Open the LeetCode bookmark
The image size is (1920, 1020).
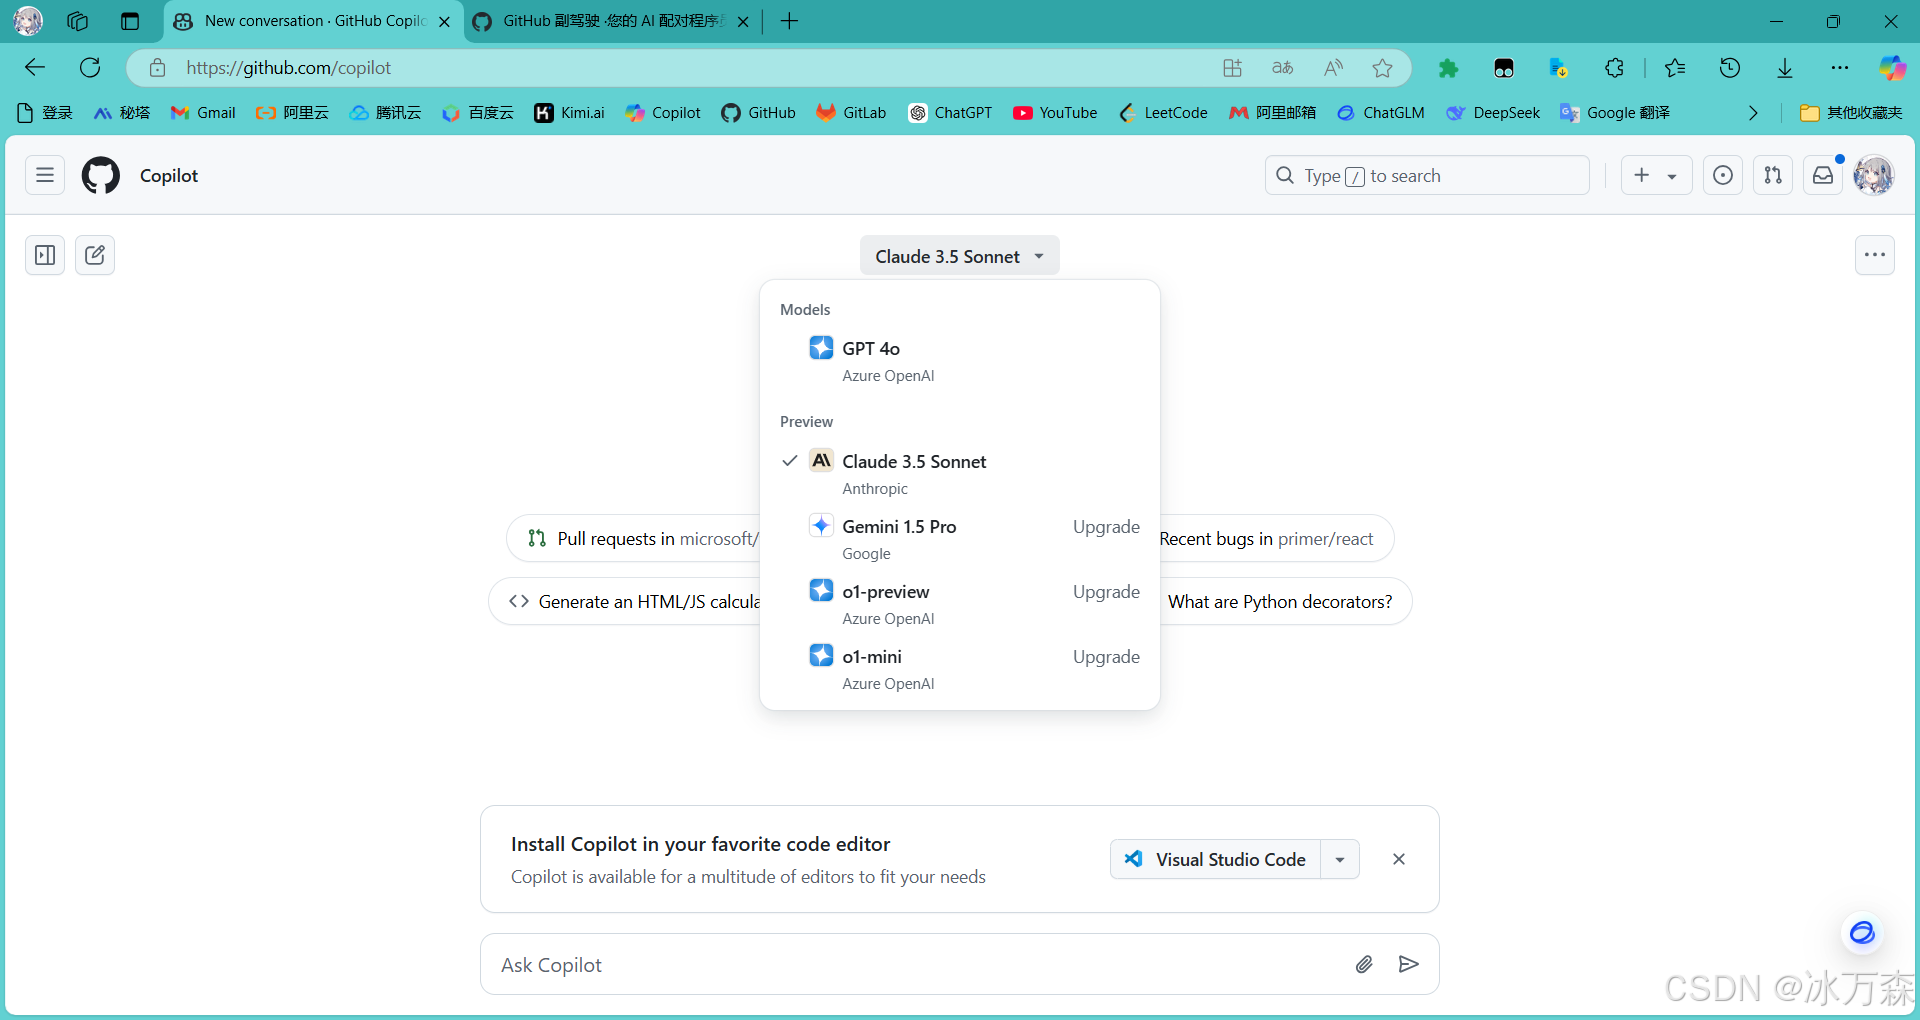(x=1163, y=113)
